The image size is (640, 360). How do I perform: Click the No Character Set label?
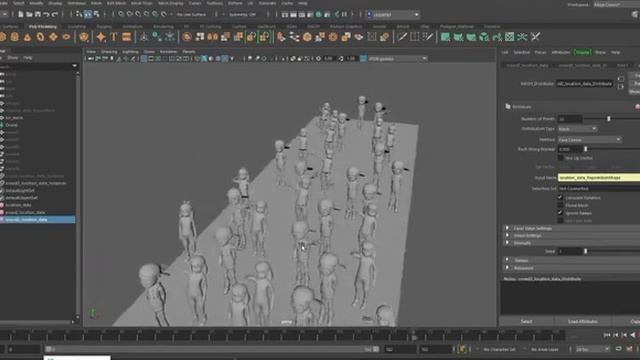point(500,349)
